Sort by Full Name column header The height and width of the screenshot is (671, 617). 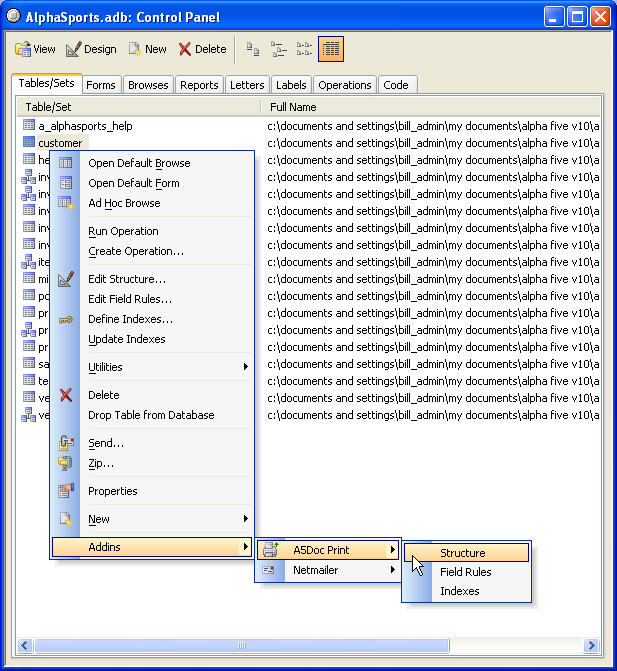pyautogui.click(x=430, y=107)
